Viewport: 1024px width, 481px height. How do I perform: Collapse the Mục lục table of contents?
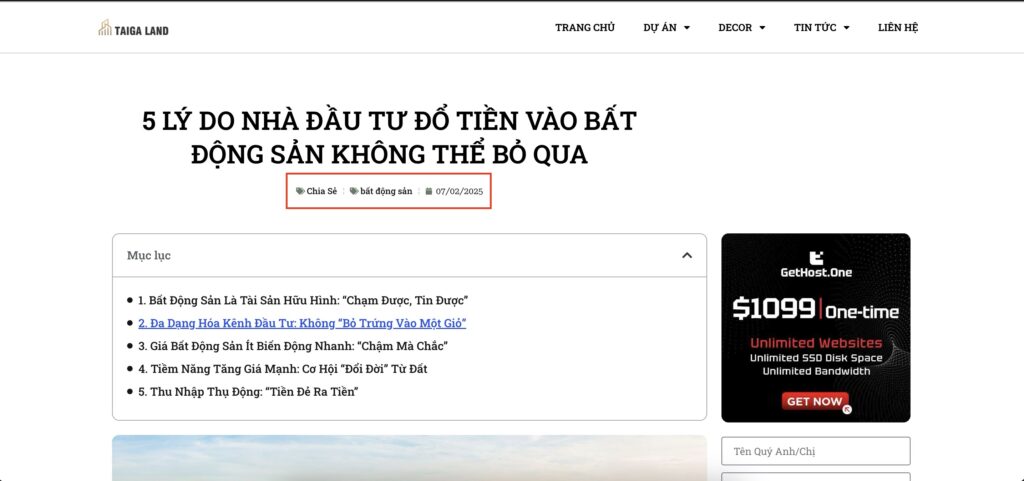pos(686,255)
